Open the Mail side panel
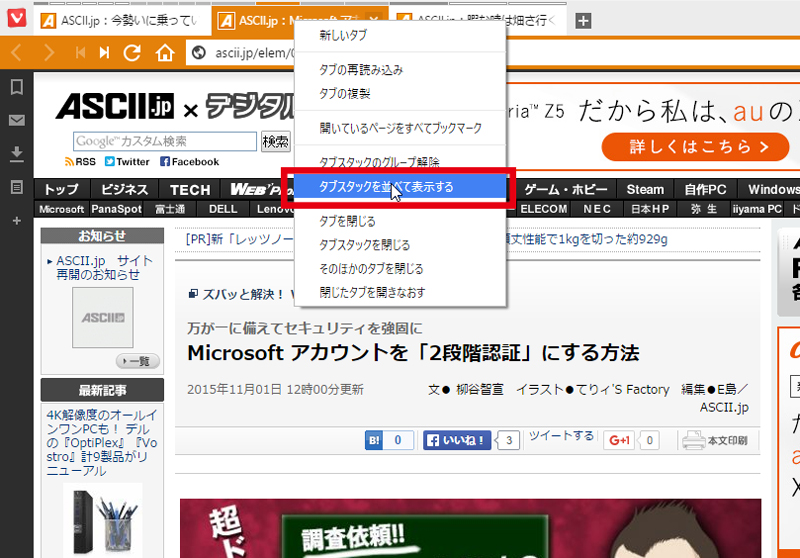This screenshot has width=800, height=558. [17, 120]
